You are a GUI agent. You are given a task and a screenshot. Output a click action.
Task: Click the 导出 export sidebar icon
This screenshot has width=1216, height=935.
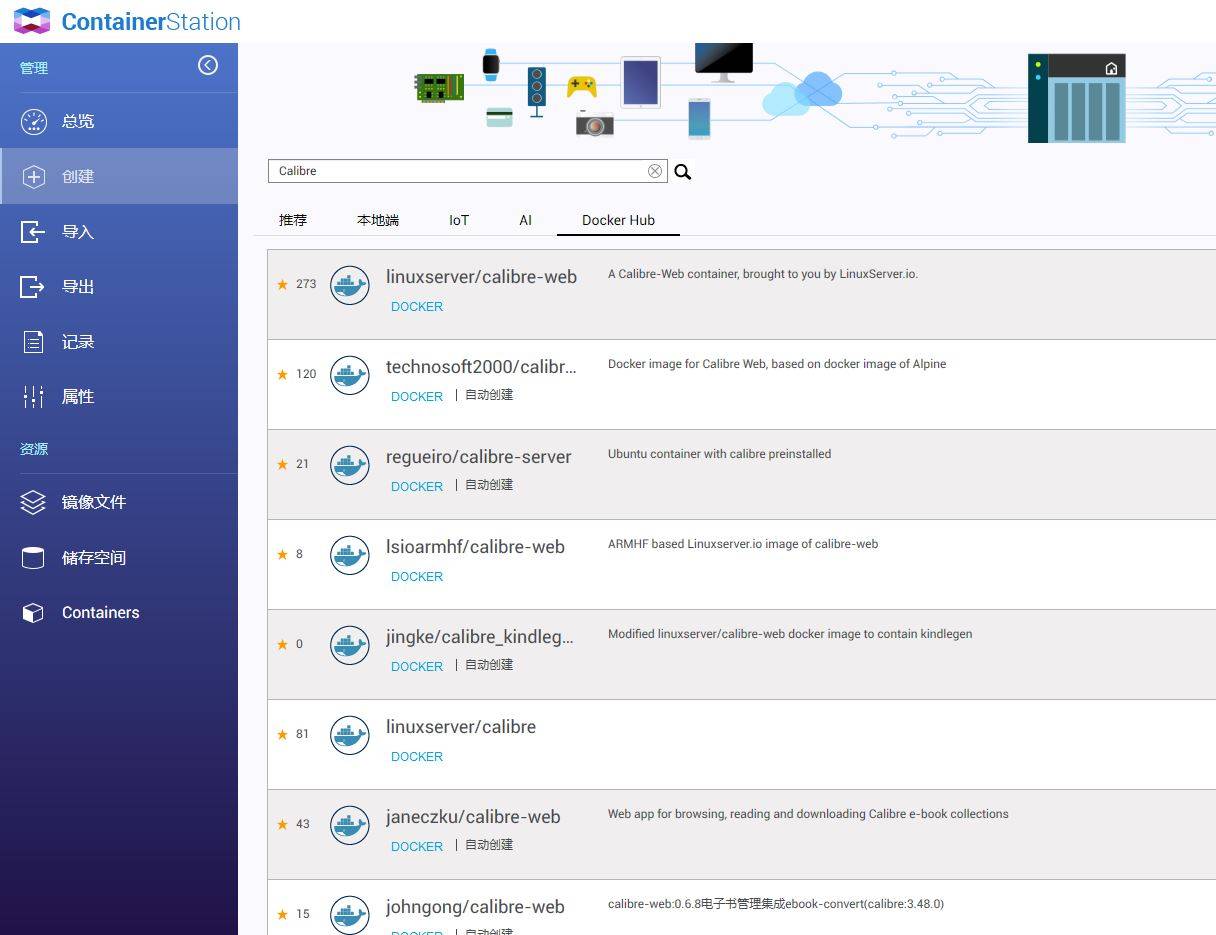coord(33,287)
